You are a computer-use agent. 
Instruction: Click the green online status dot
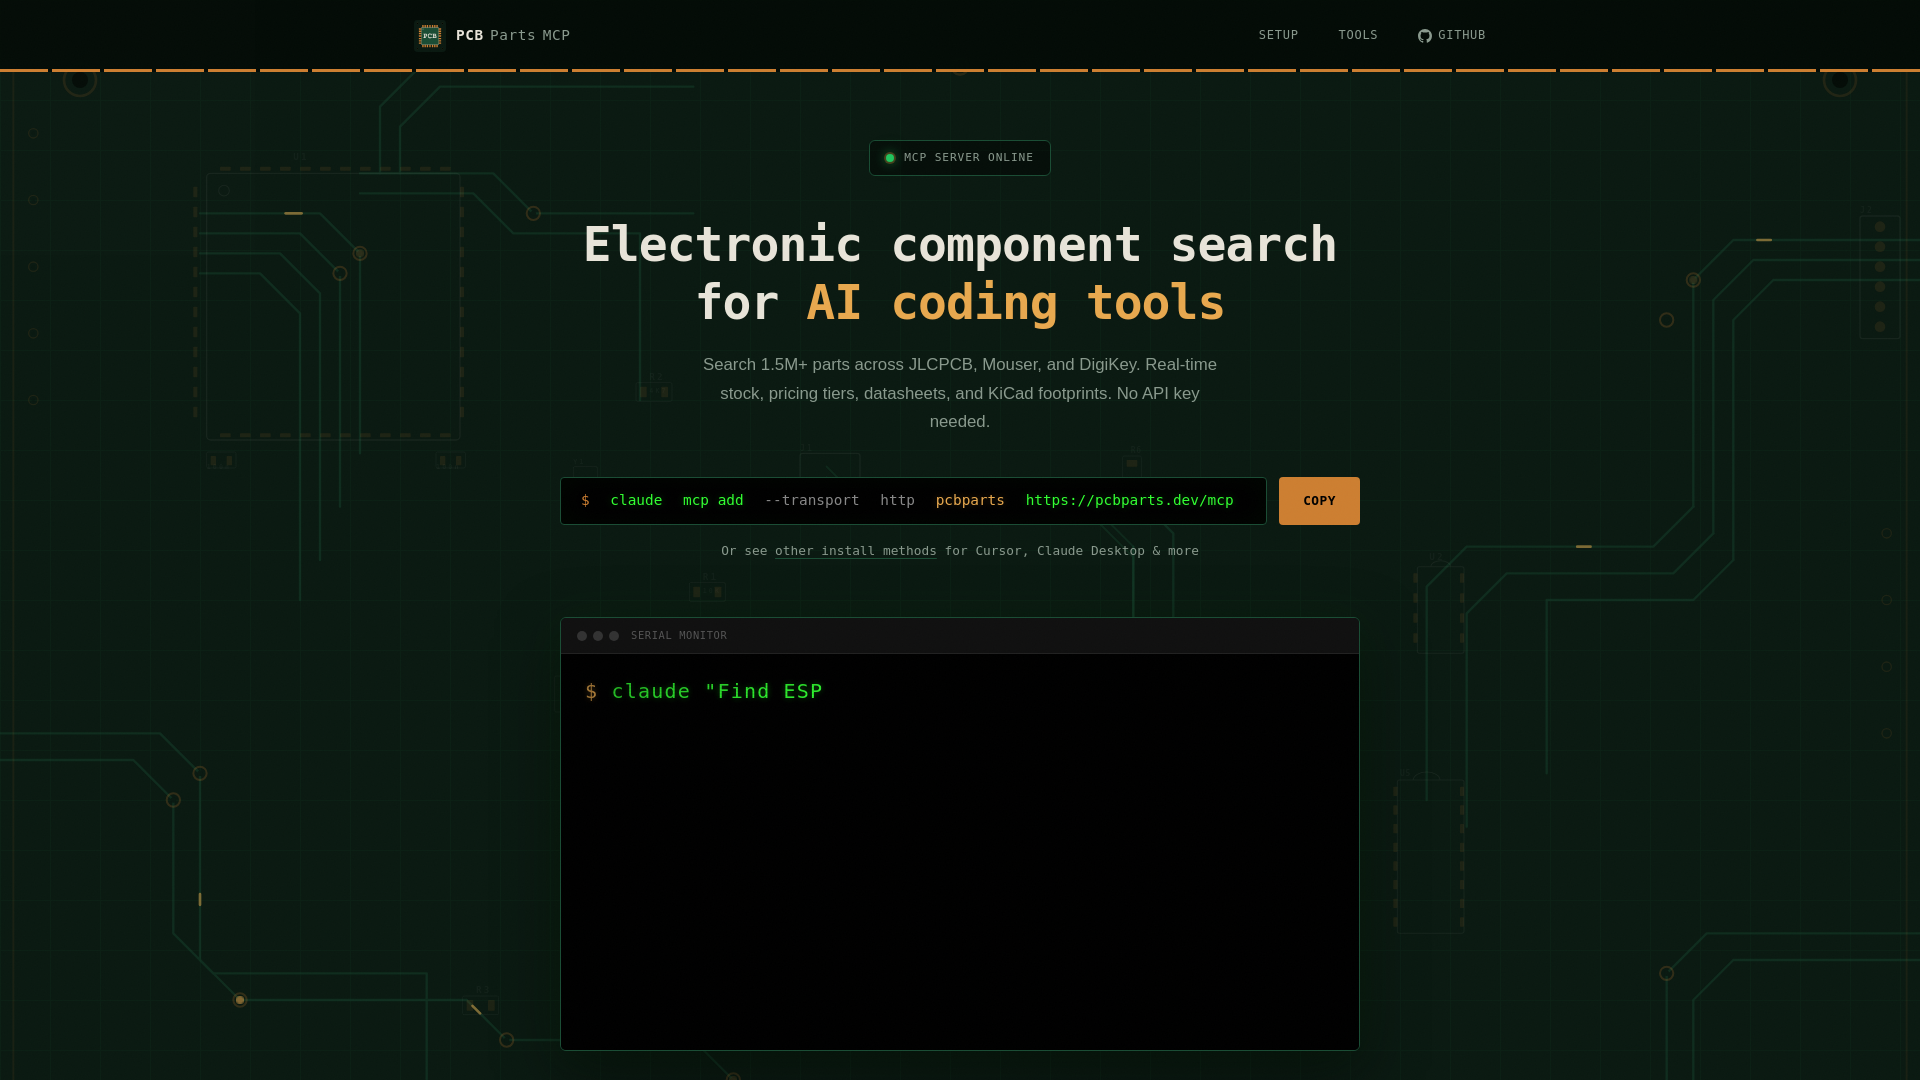(890, 158)
